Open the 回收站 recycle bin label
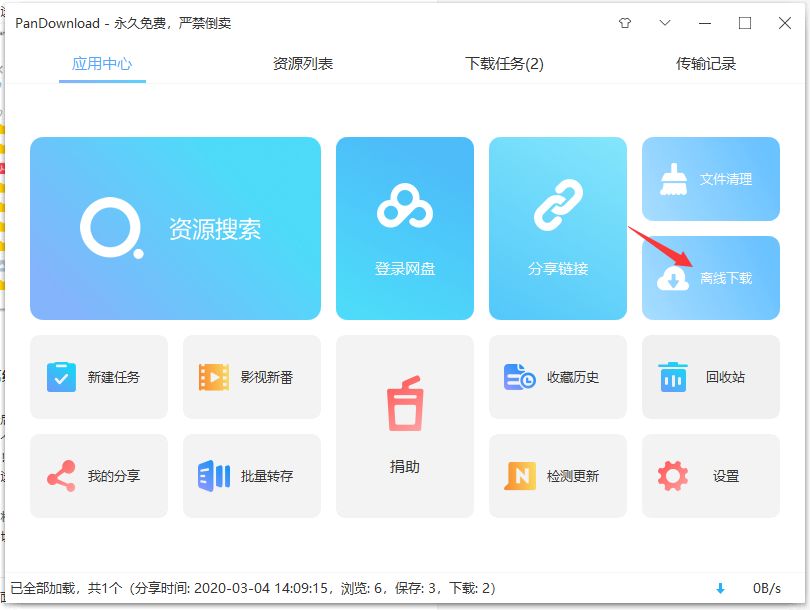Viewport: 810px width, 610px height. click(725, 377)
